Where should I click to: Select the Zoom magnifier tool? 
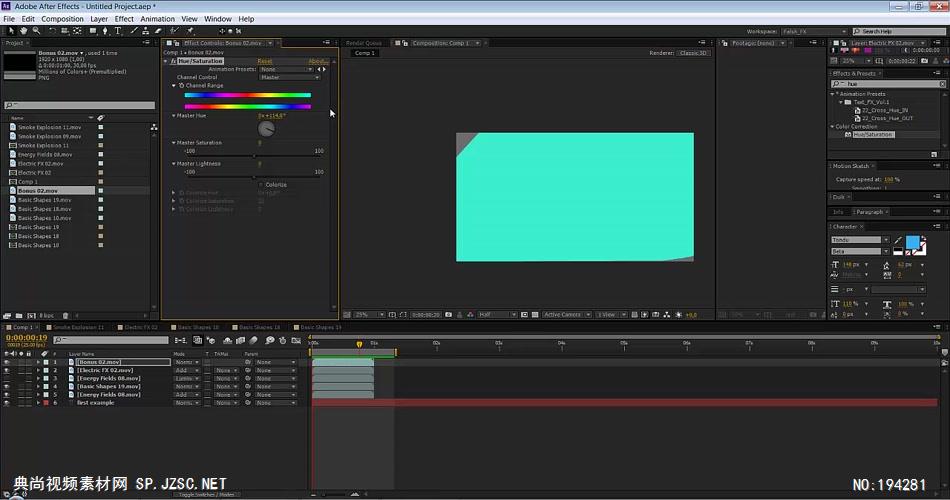(36, 30)
